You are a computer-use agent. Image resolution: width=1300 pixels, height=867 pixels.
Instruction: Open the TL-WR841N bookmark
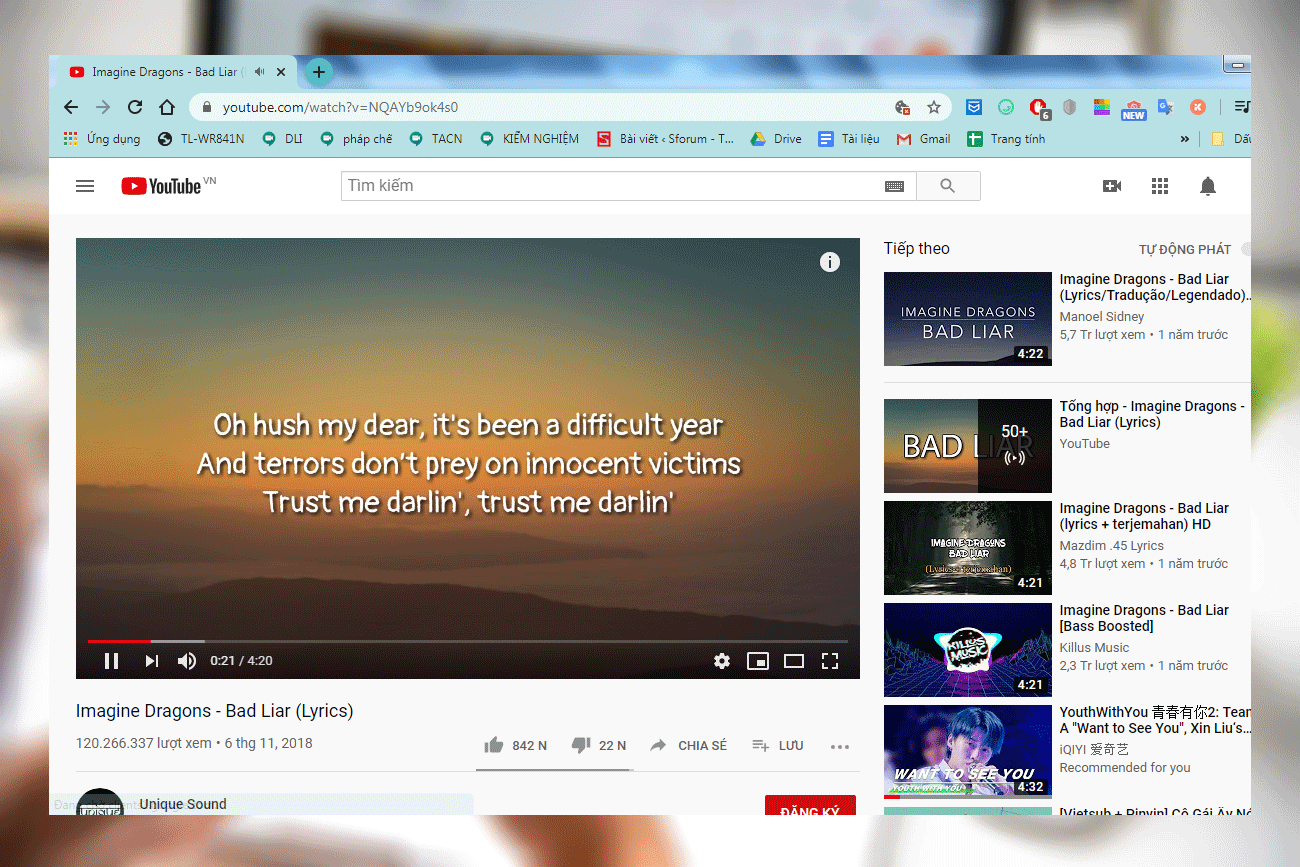(x=201, y=139)
